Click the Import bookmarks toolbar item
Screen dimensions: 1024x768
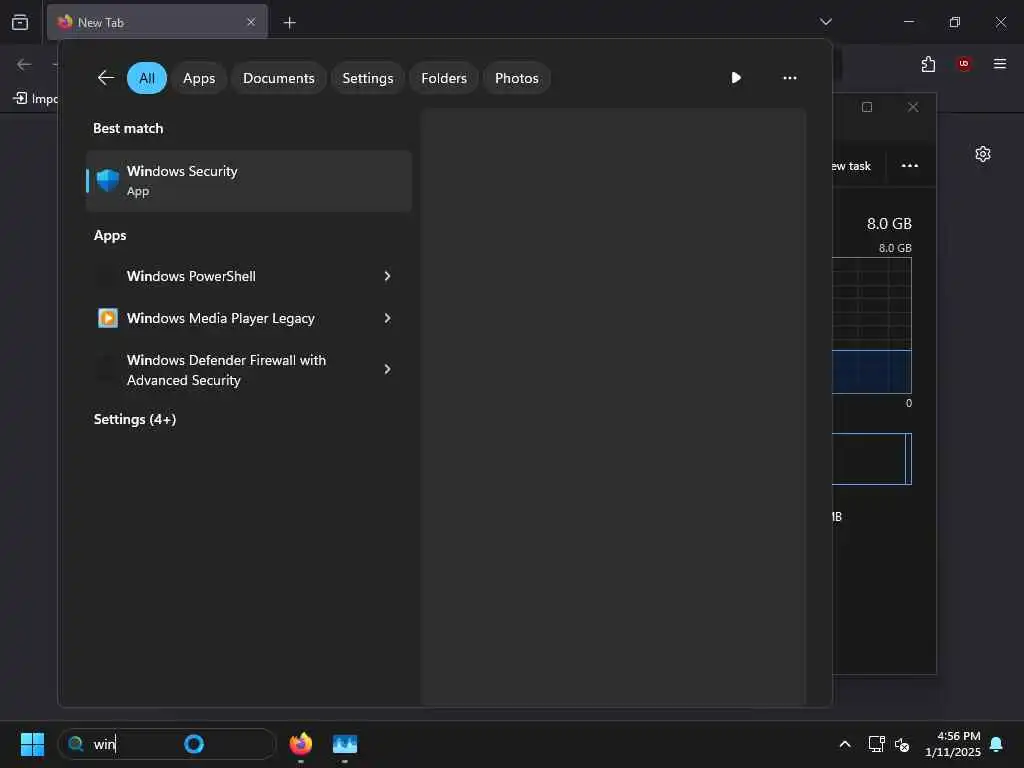pyautogui.click(x=36, y=99)
